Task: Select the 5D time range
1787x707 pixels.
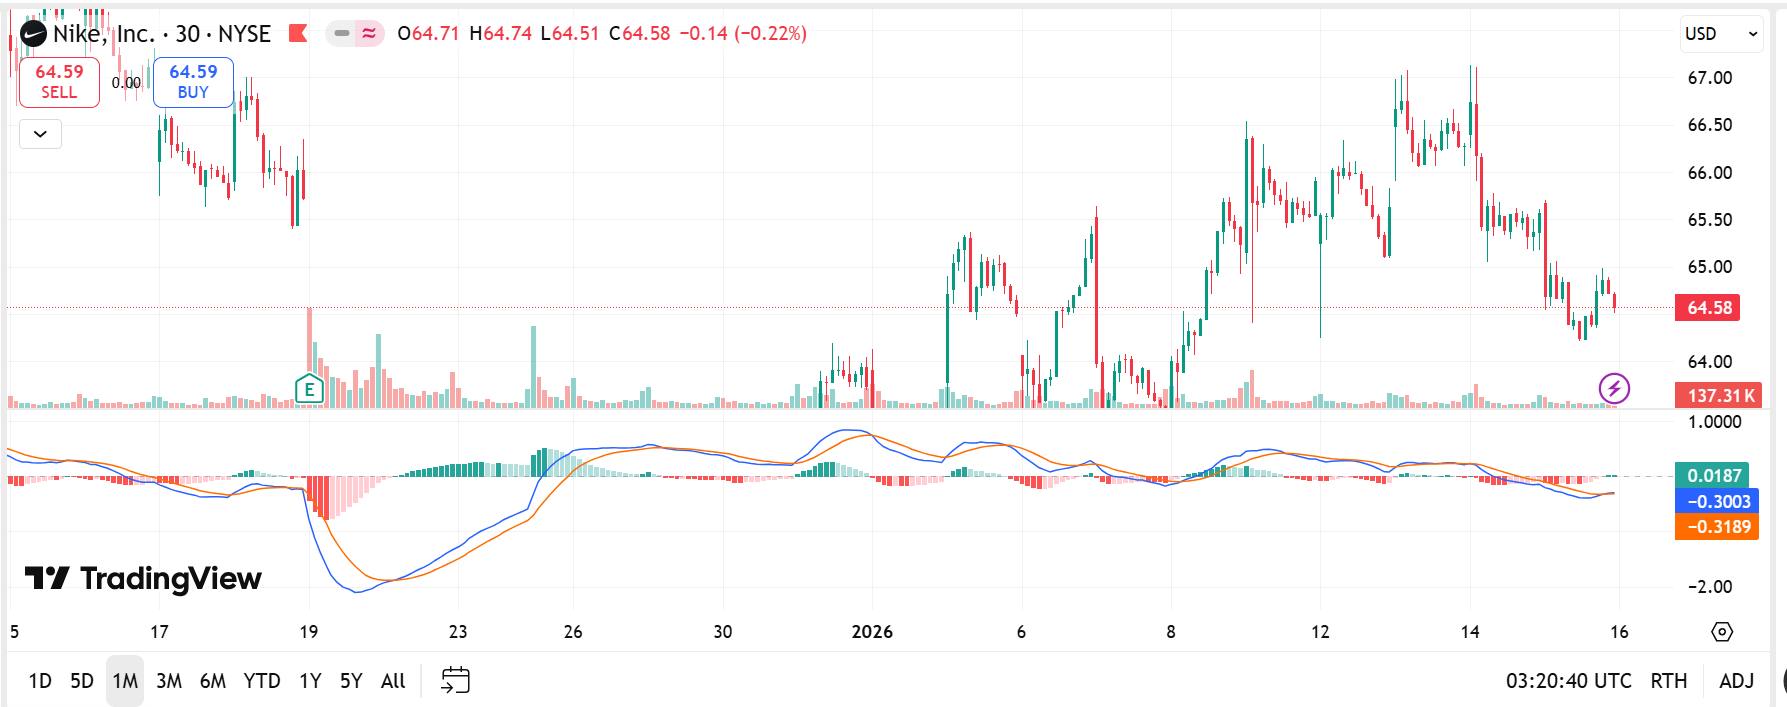Action: (x=82, y=681)
